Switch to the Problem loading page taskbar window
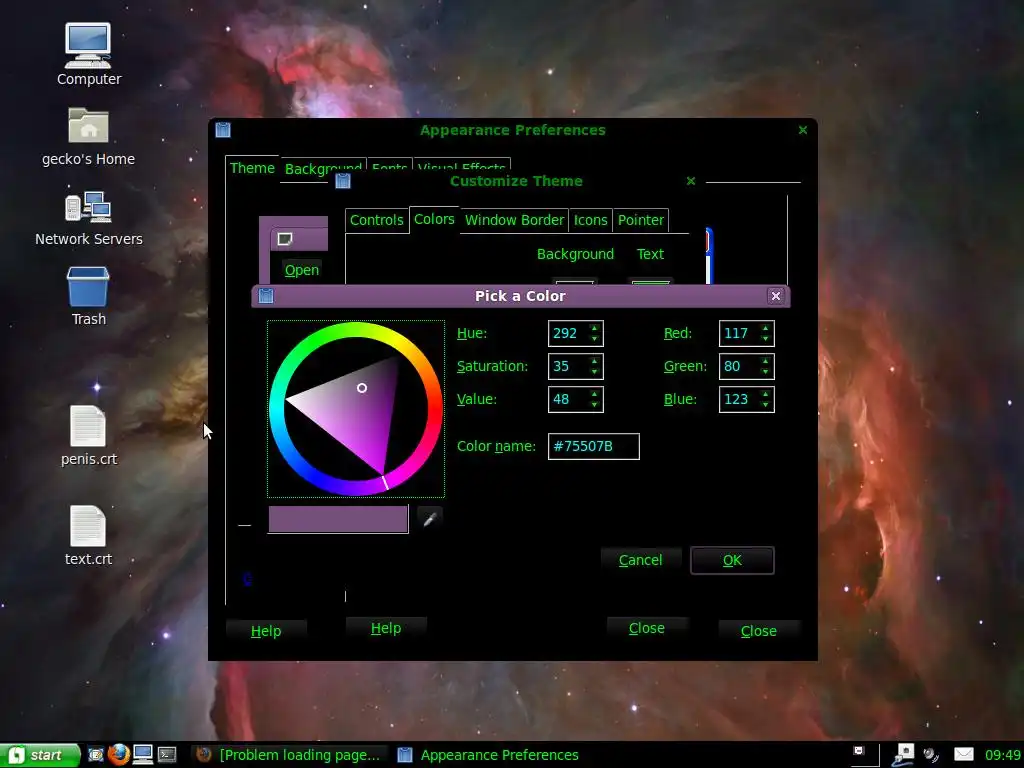Image resolution: width=1024 pixels, height=768 pixels. tap(289, 755)
